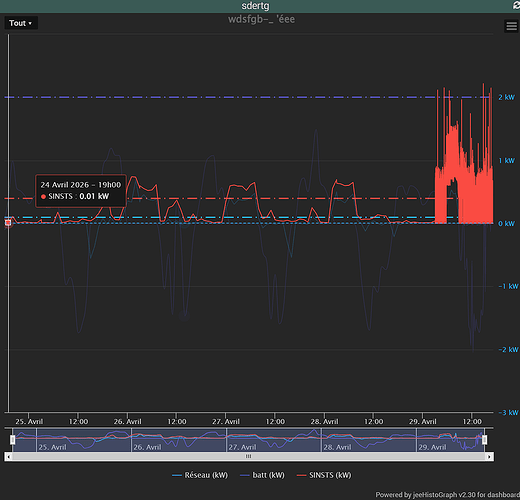Viewport: 520px width, 500px height.
Task: Click the jeeHistoGraph credits link
Action: coord(448,495)
